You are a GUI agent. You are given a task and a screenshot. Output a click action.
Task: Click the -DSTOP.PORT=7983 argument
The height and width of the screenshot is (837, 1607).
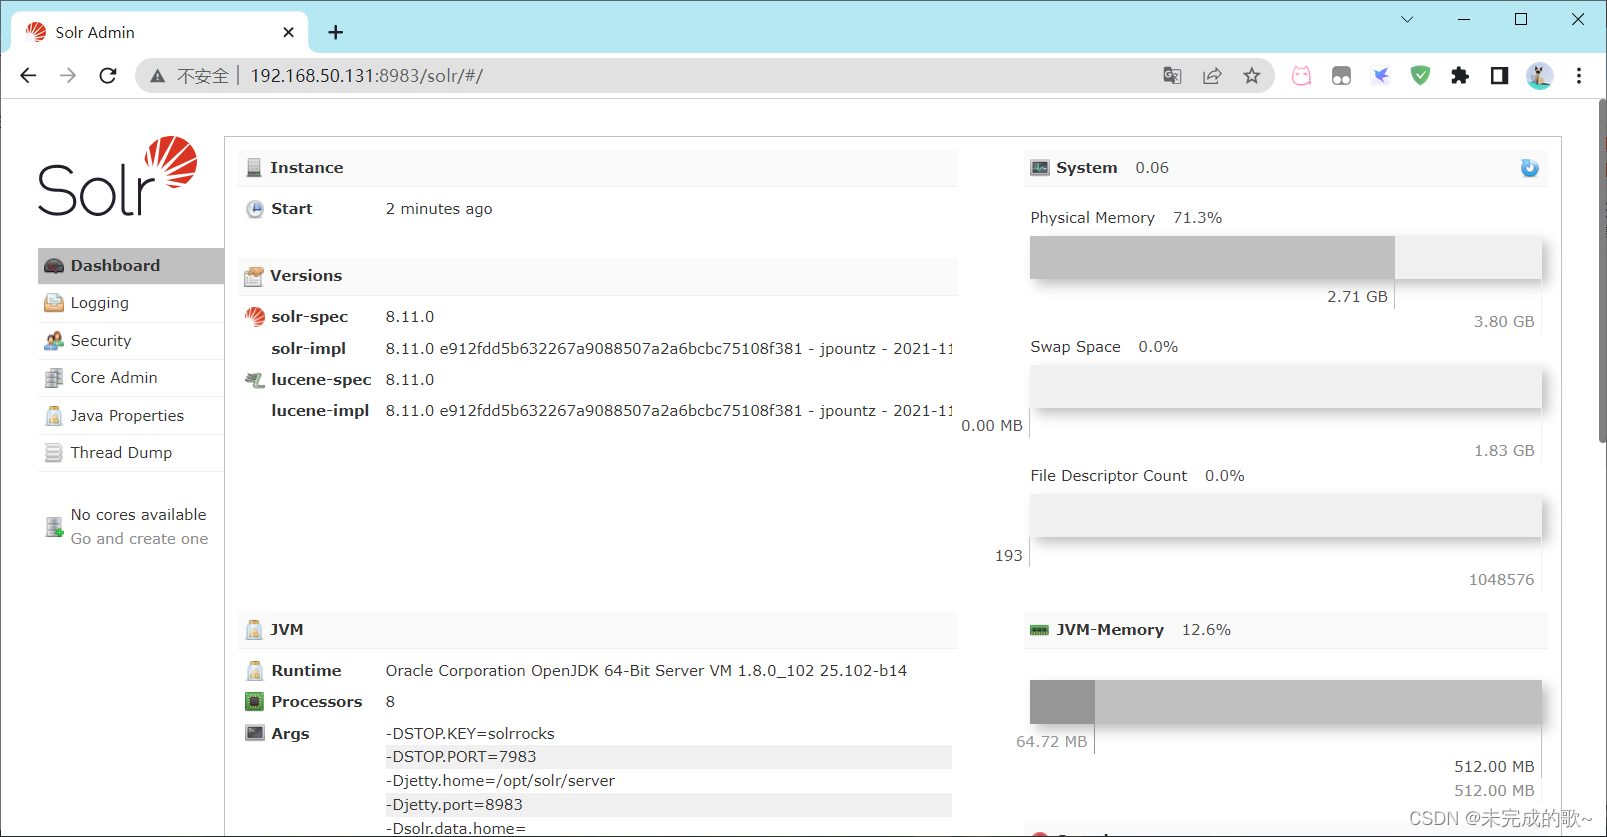tap(668, 757)
